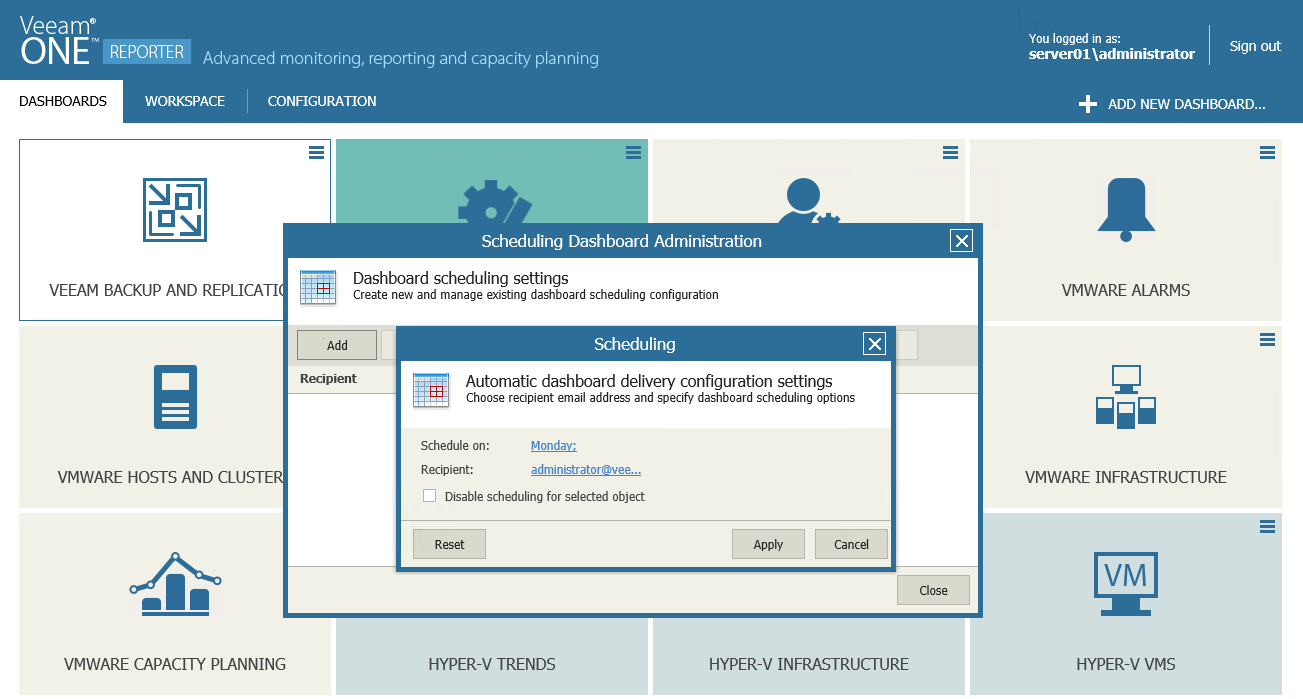Open hamburger menu on Hyper-V VMs tile
1303x699 pixels.
tap(1267, 526)
